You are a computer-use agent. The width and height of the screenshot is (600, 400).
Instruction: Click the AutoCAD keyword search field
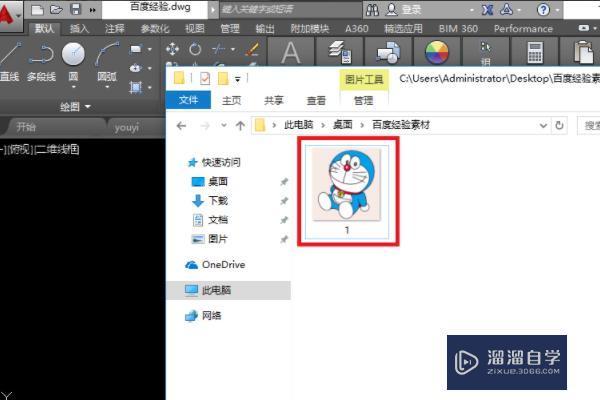coord(290,10)
